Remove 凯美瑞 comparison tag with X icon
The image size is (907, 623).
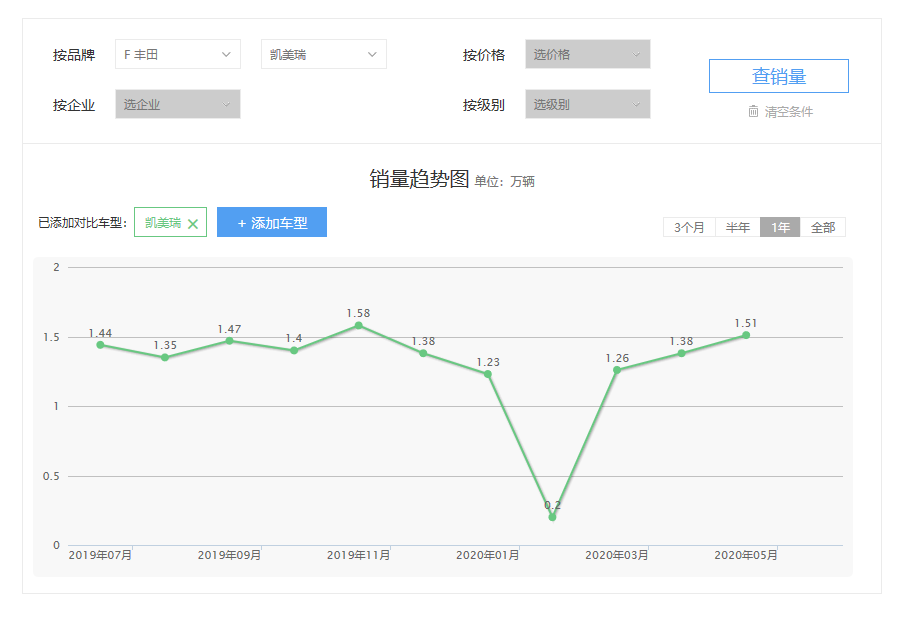193,224
